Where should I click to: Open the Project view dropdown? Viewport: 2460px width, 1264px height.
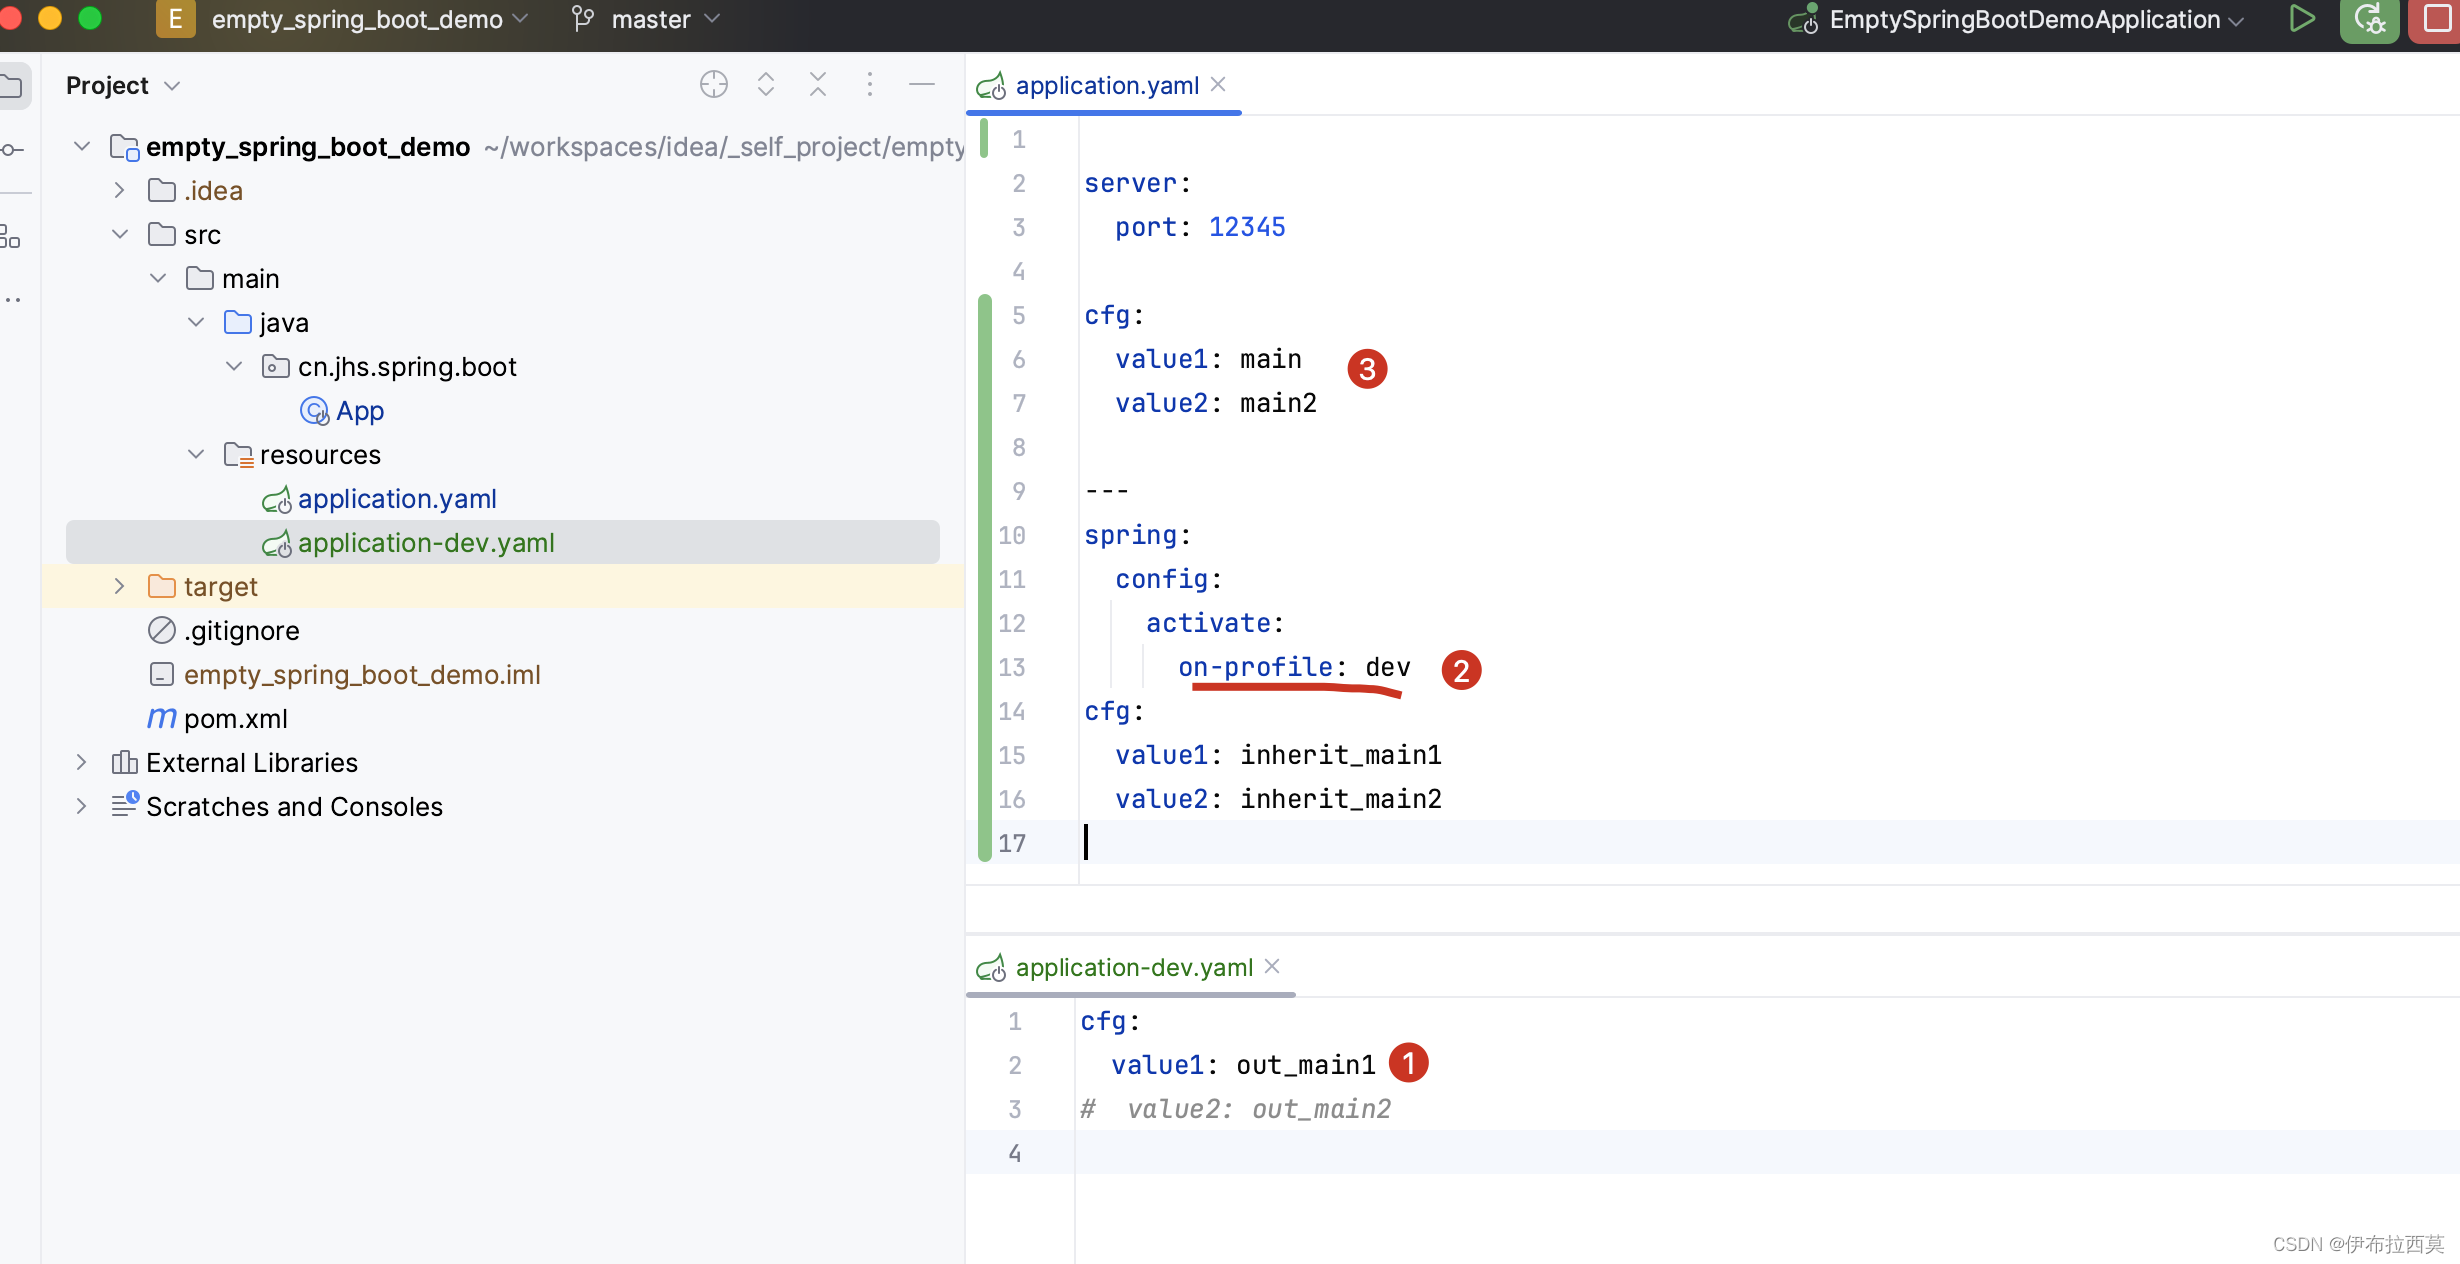[x=123, y=86]
